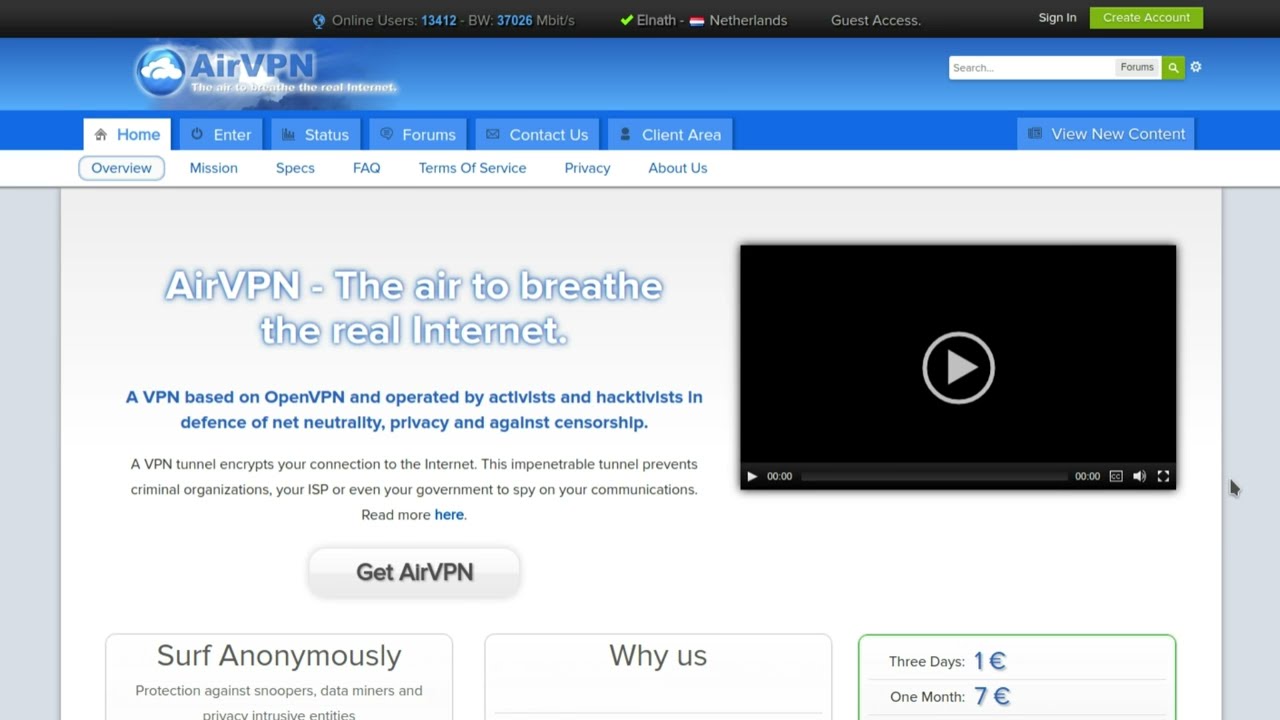Mute the video with the speaker icon
This screenshot has height=720, width=1280.
point(1139,476)
